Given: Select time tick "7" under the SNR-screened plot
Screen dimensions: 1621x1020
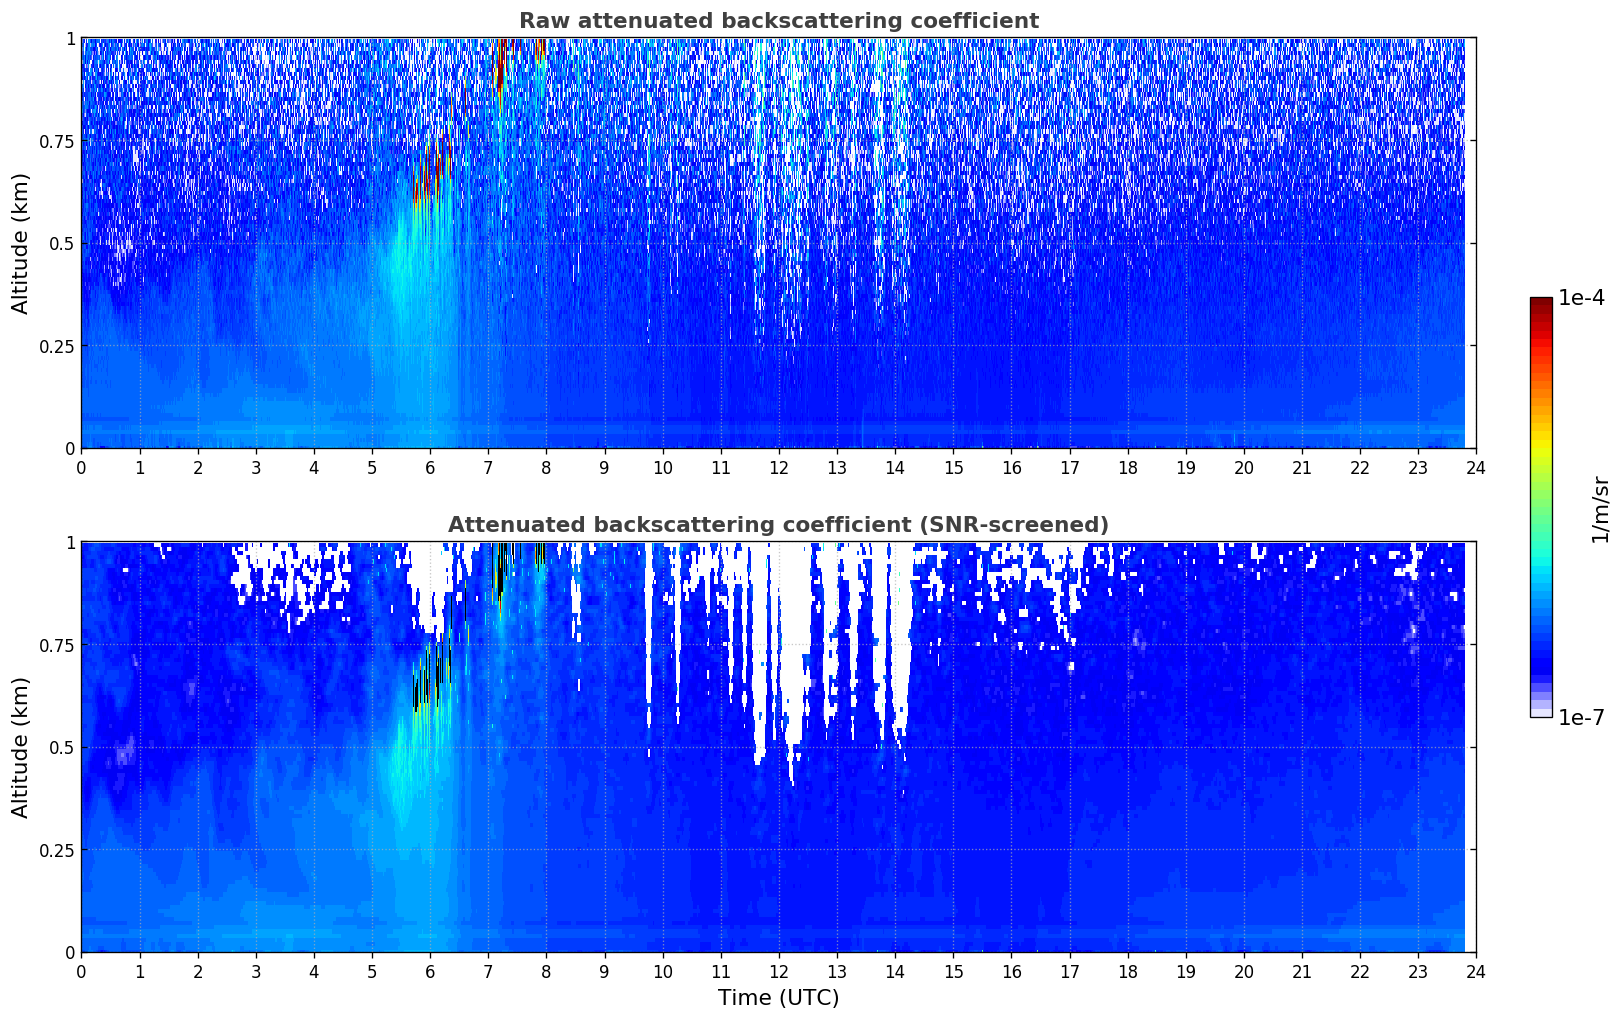Looking at the screenshot, I should (488, 971).
